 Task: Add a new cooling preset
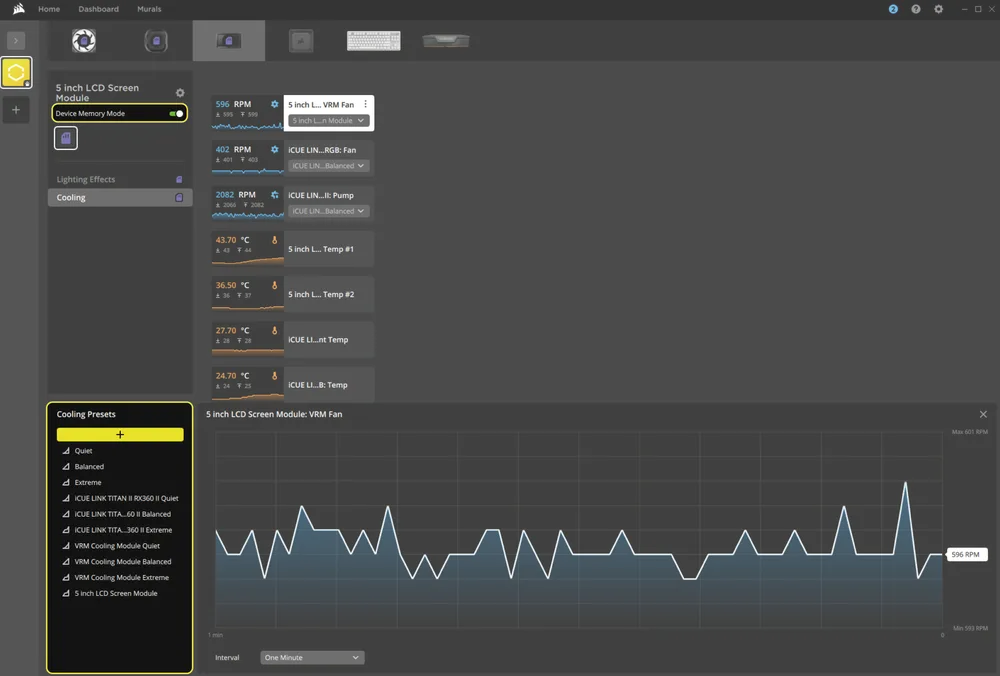click(120, 434)
